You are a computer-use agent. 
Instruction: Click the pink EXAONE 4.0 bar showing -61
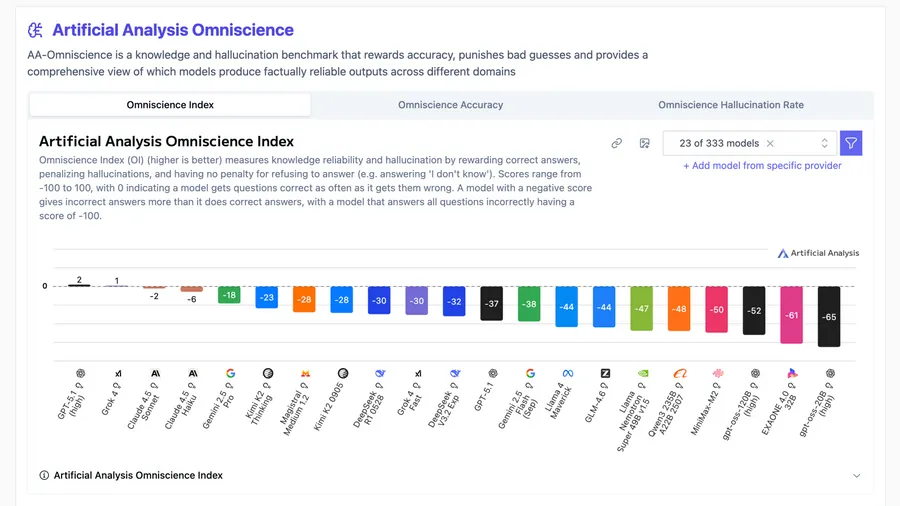(792, 314)
